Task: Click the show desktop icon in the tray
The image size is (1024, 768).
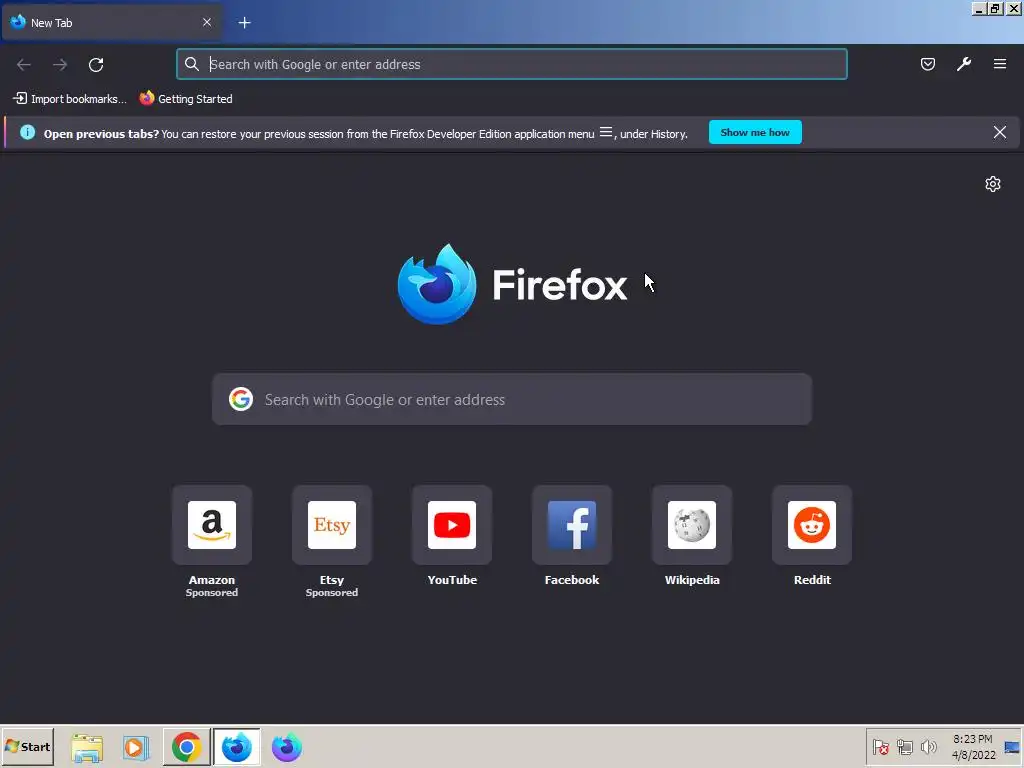Action: click(x=1012, y=747)
